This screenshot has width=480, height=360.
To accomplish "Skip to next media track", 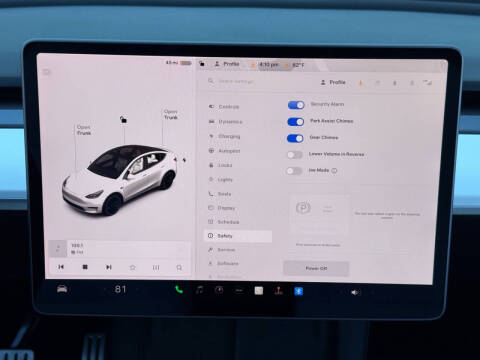I will point(109,267).
